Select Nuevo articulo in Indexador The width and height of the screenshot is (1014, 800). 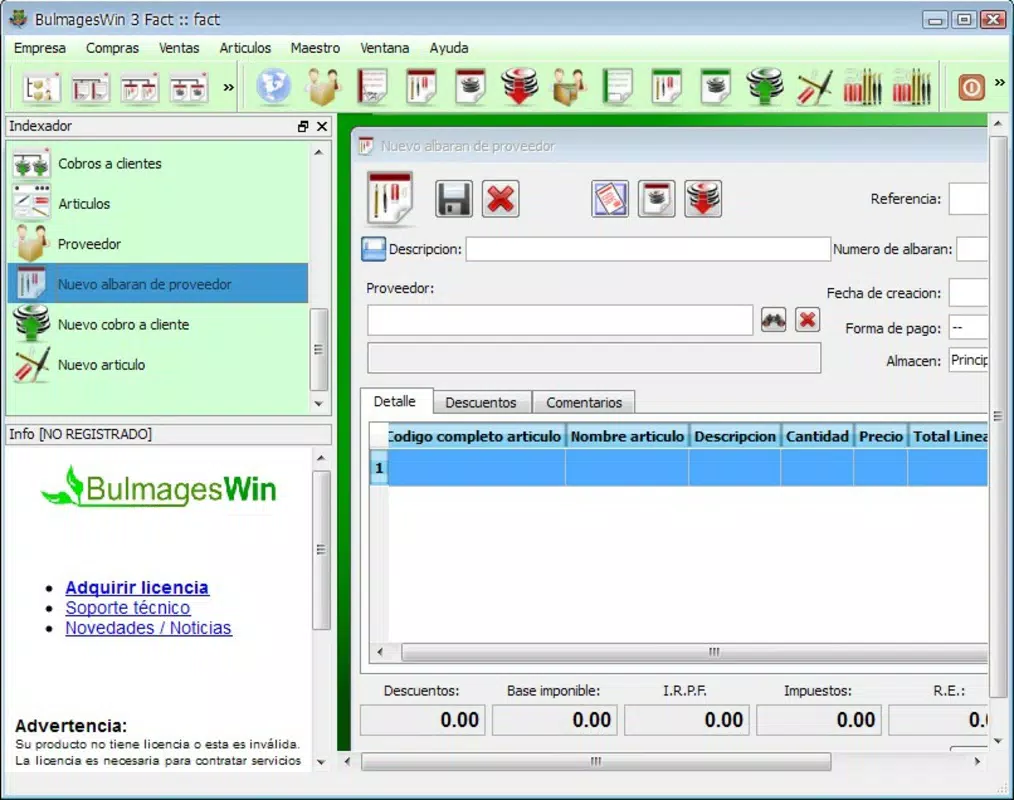[158, 364]
